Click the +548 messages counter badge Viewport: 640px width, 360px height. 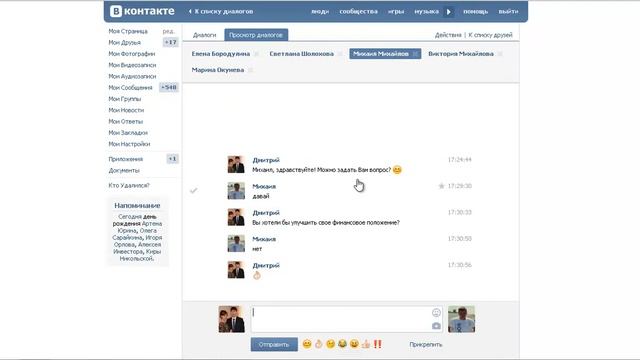pyautogui.click(x=169, y=87)
